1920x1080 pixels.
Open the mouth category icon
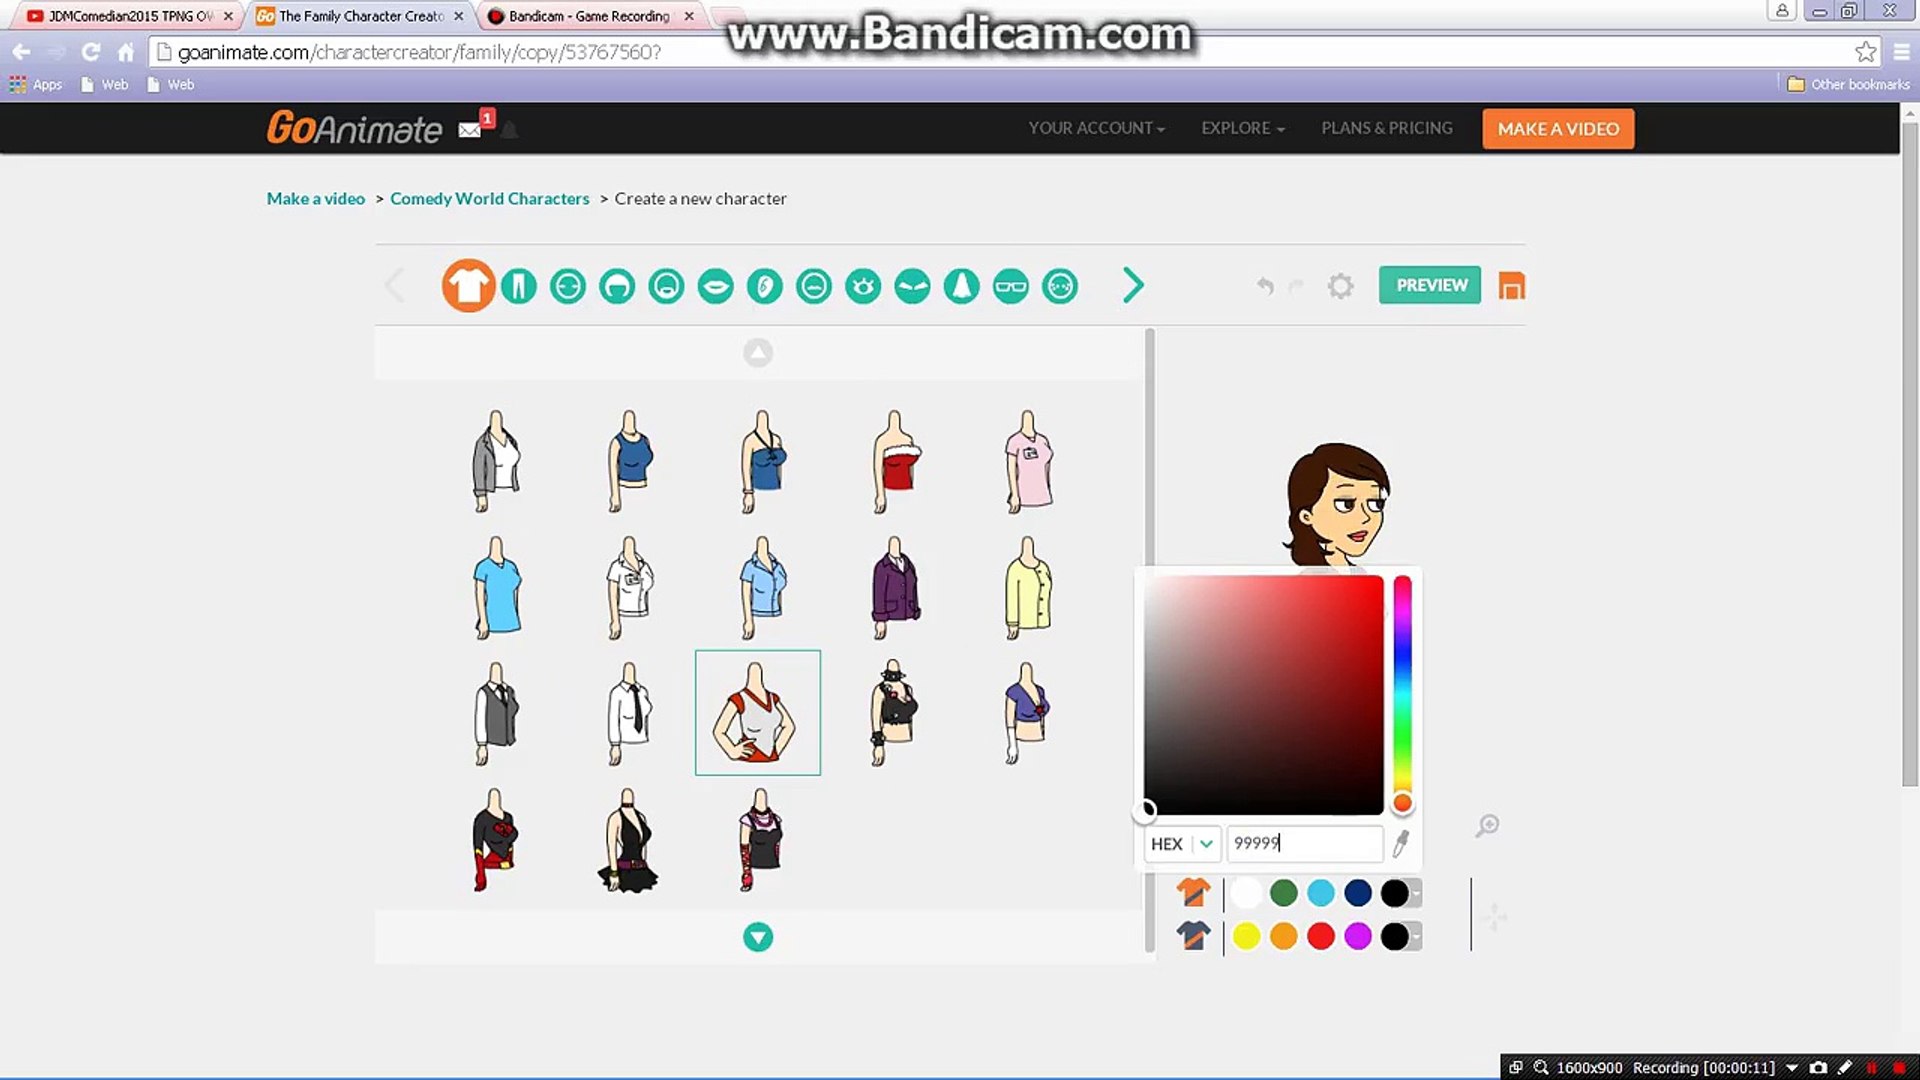pos(715,285)
